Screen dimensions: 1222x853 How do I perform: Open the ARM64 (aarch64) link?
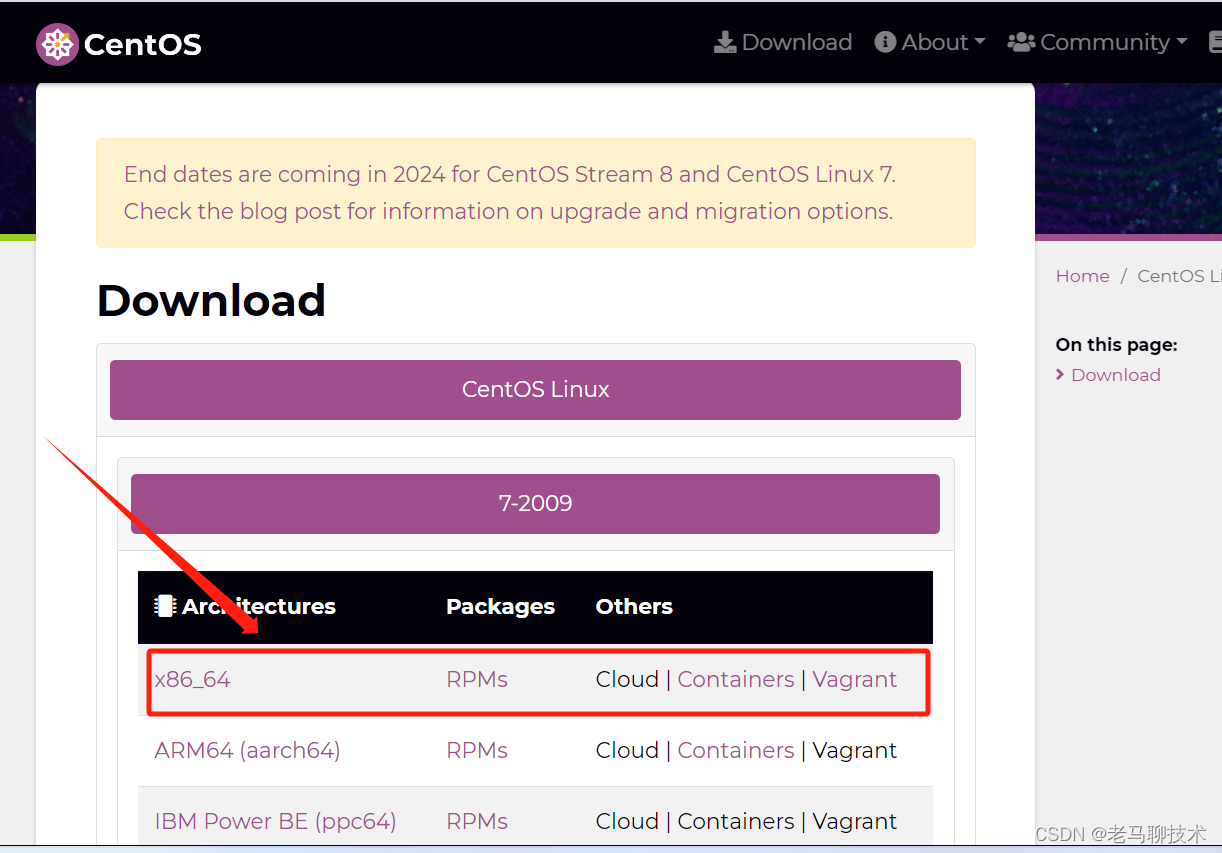click(247, 750)
